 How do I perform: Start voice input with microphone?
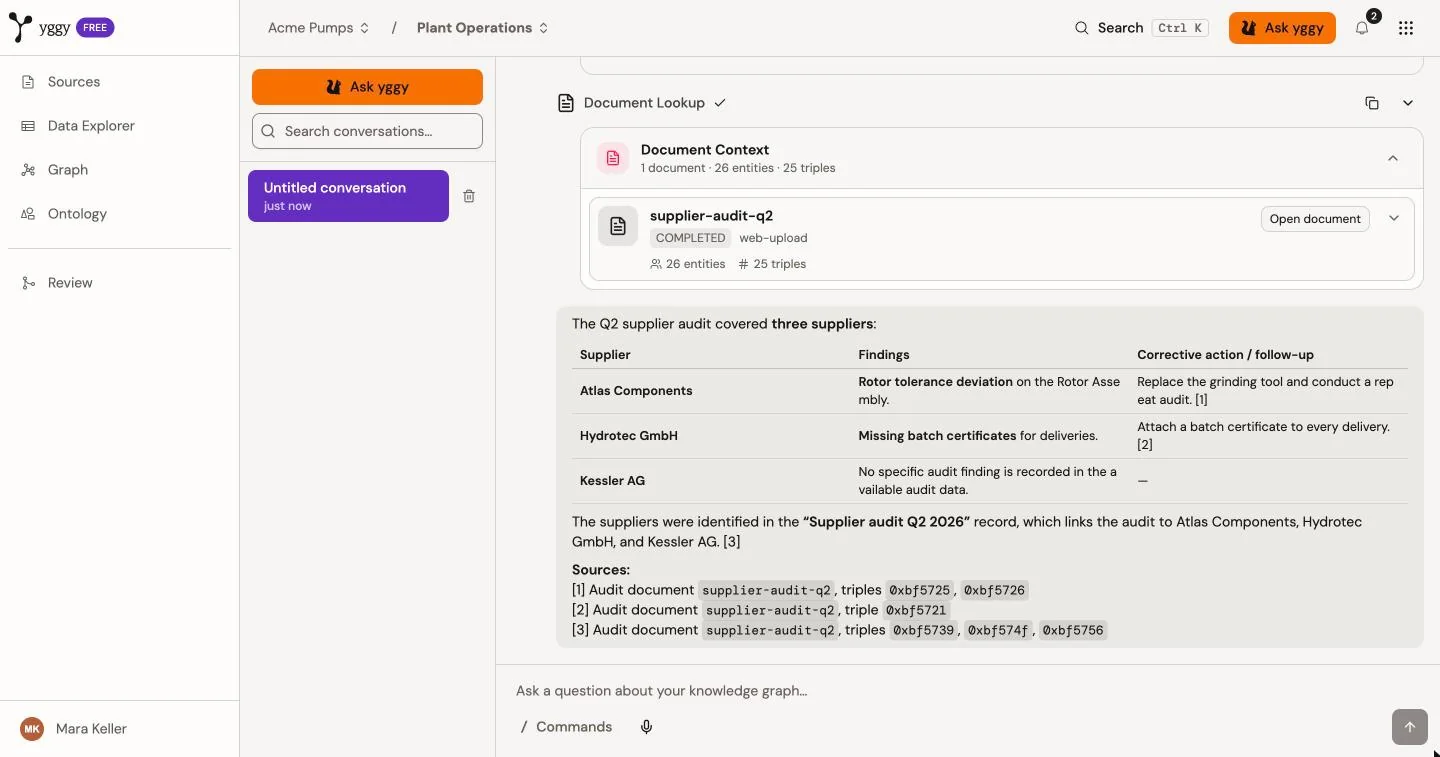coord(647,727)
